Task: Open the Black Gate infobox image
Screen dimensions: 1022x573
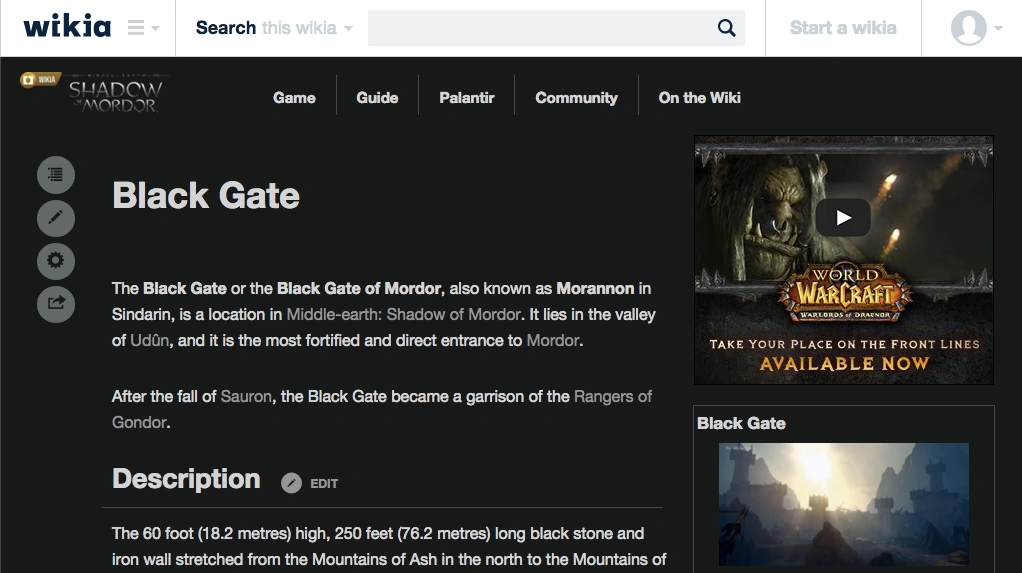Action: click(x=843, y=504)
